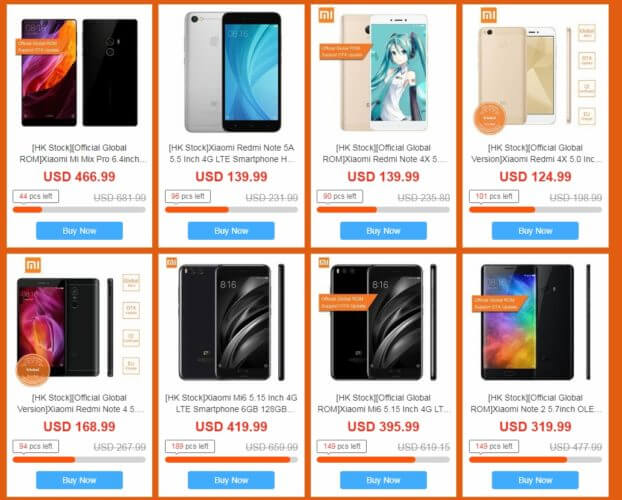
Task: Click Buy Now under USD 168.99 Redmi Note 4
Action: 79,480
